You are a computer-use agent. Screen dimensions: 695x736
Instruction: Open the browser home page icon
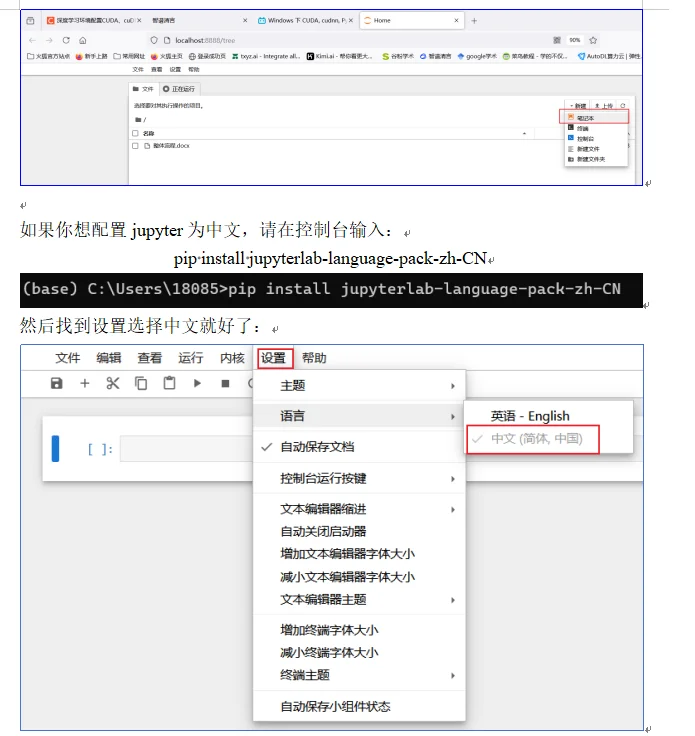click(x=83, y=40)
